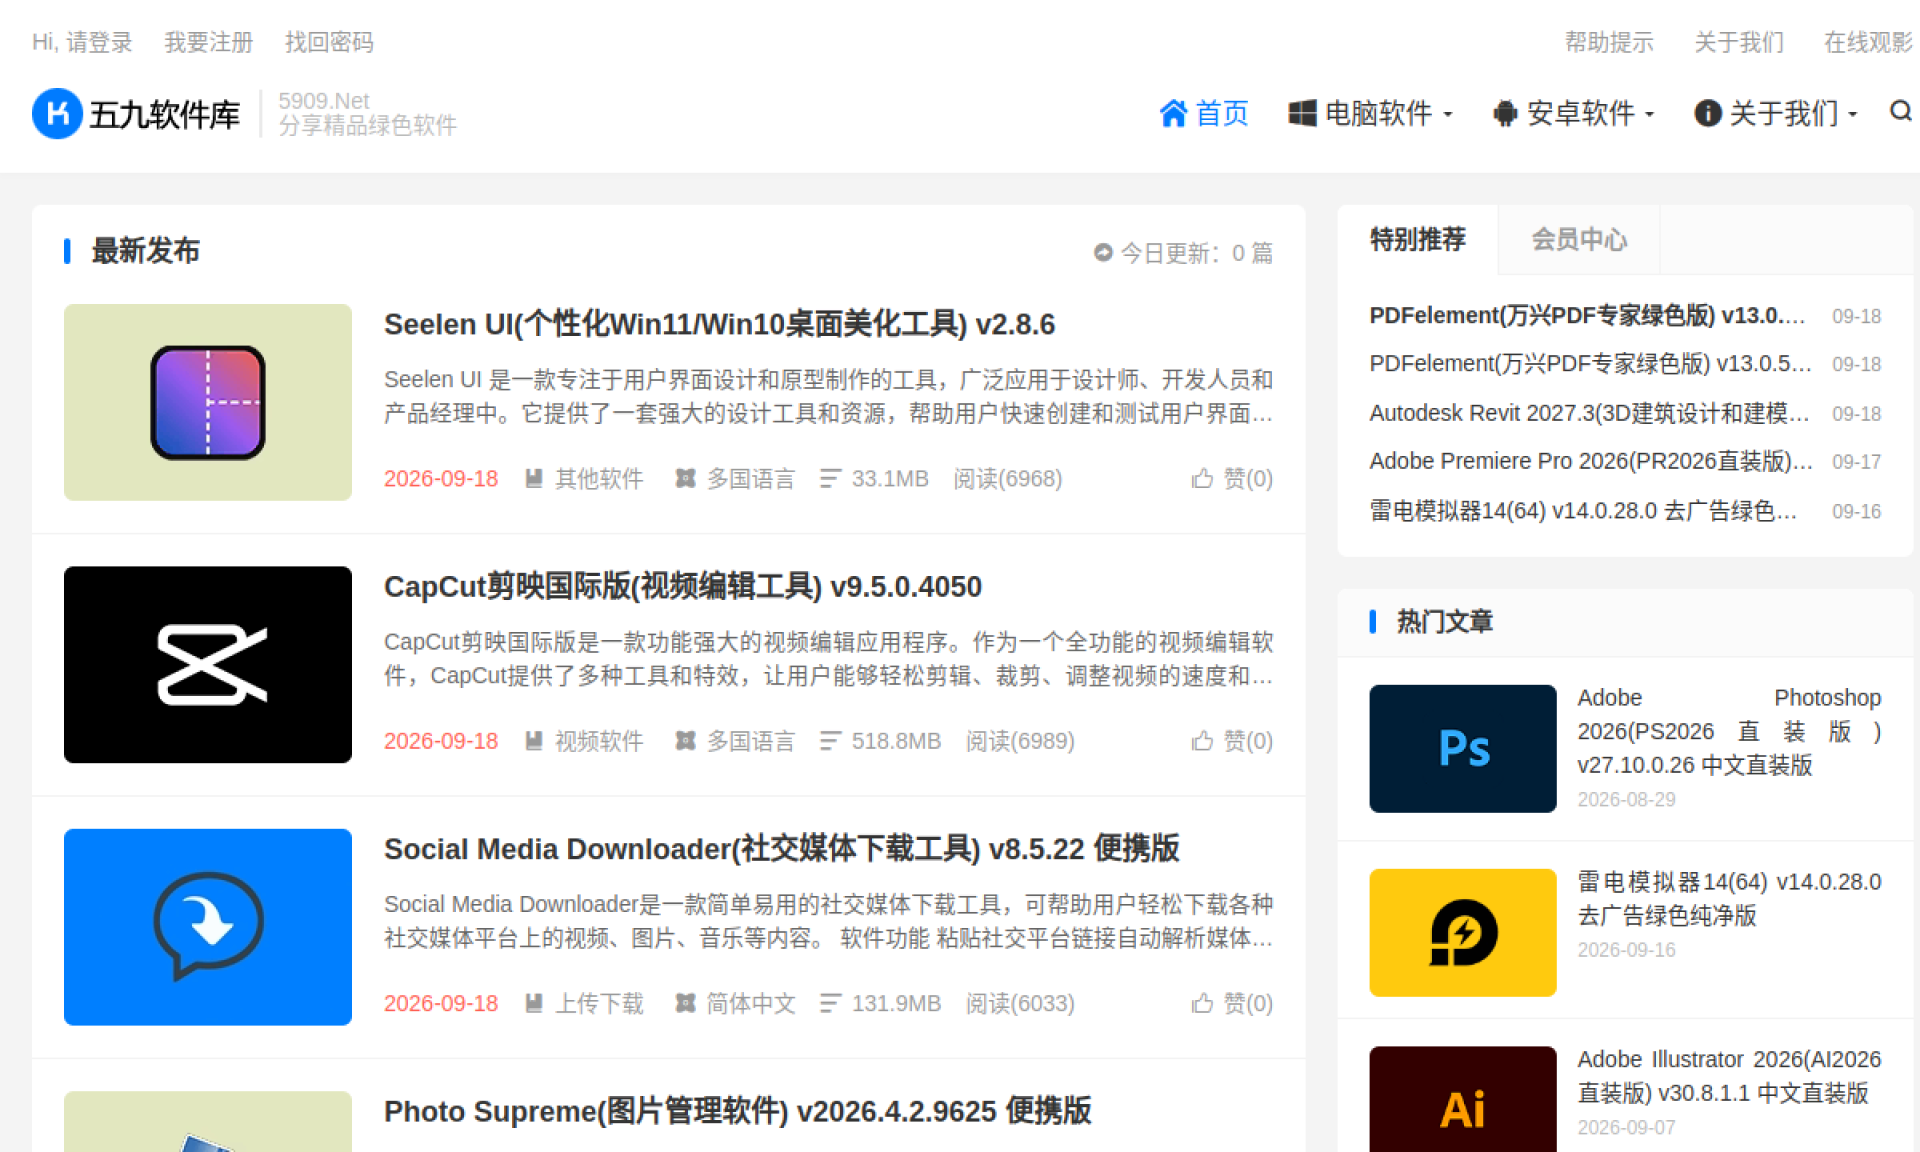The image size is (1920, 1152).
Task: Open Adobe Photoshop 2026 hot article title
Action: tap(1729, 731)
